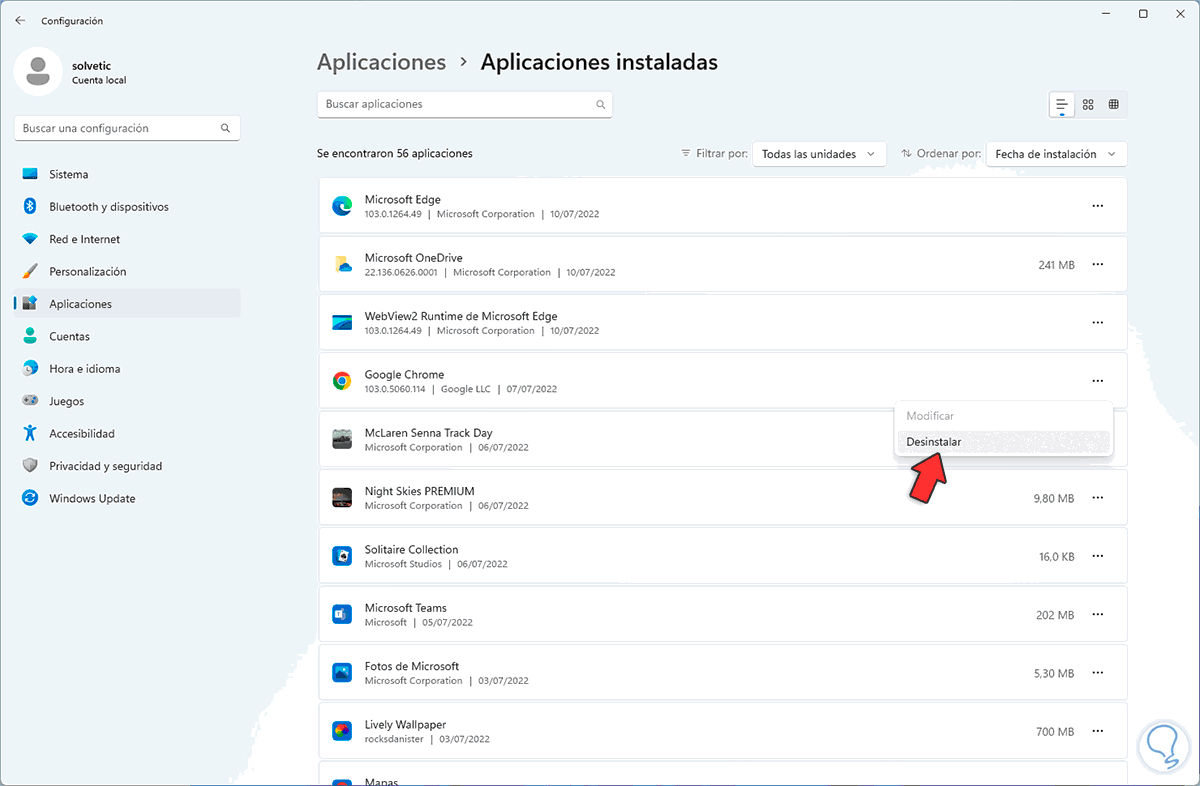Open more options for Solitaire Collection

click(1097, 556)
